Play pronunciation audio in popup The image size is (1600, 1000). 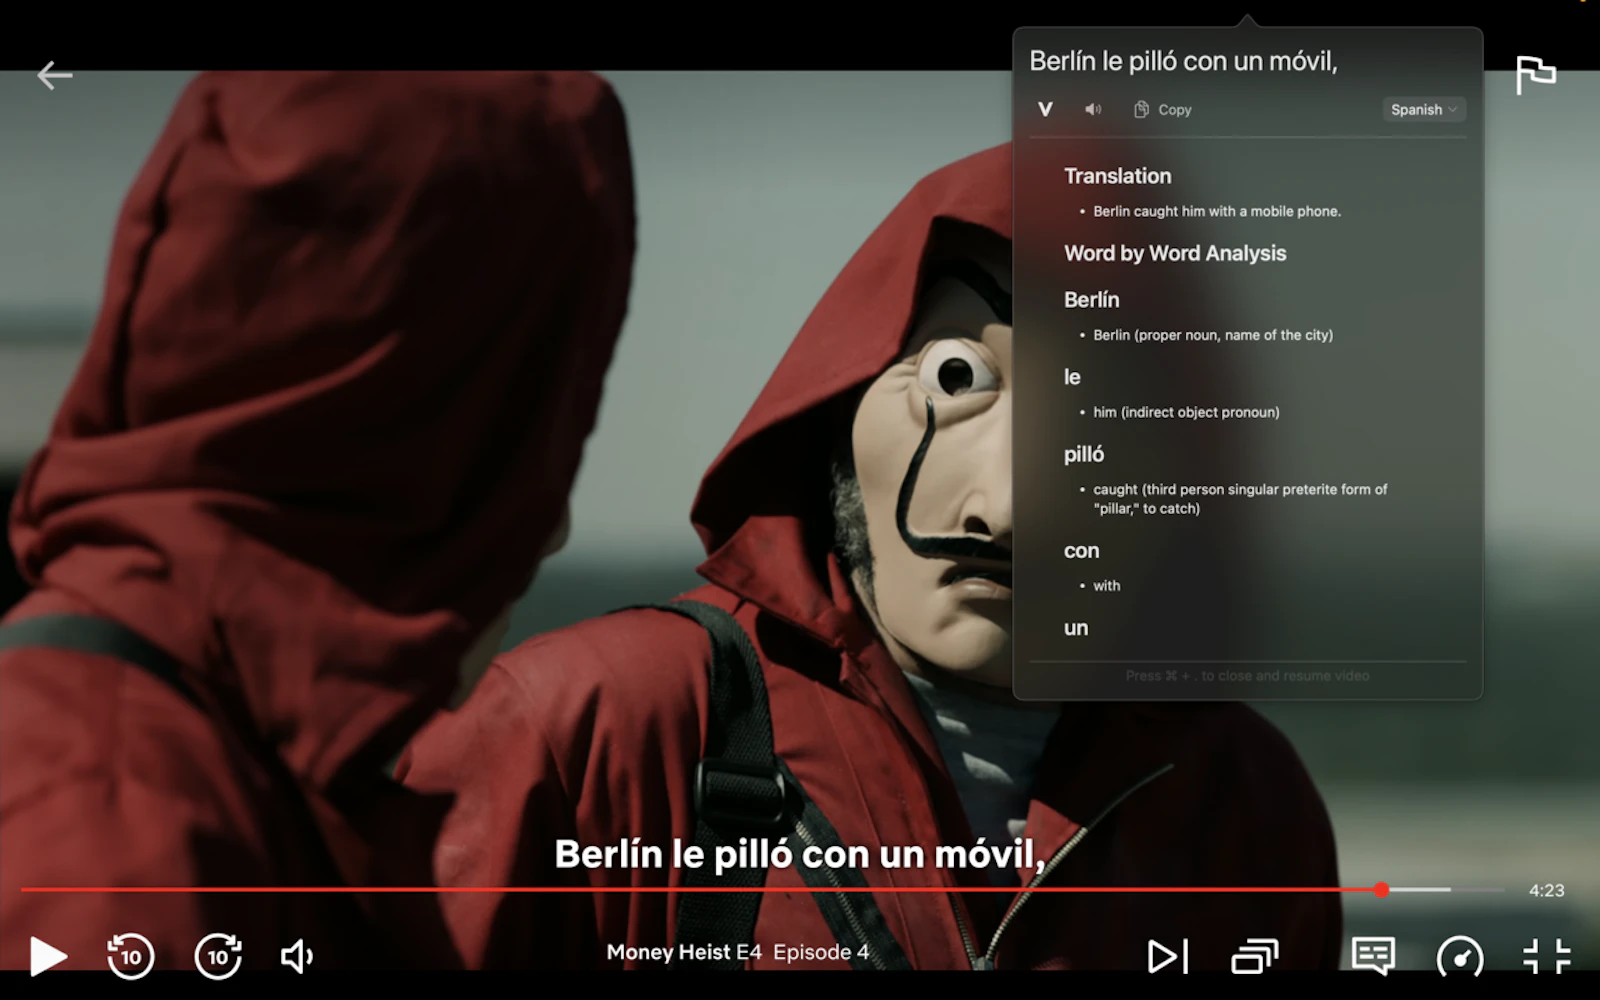point(1093,109)
